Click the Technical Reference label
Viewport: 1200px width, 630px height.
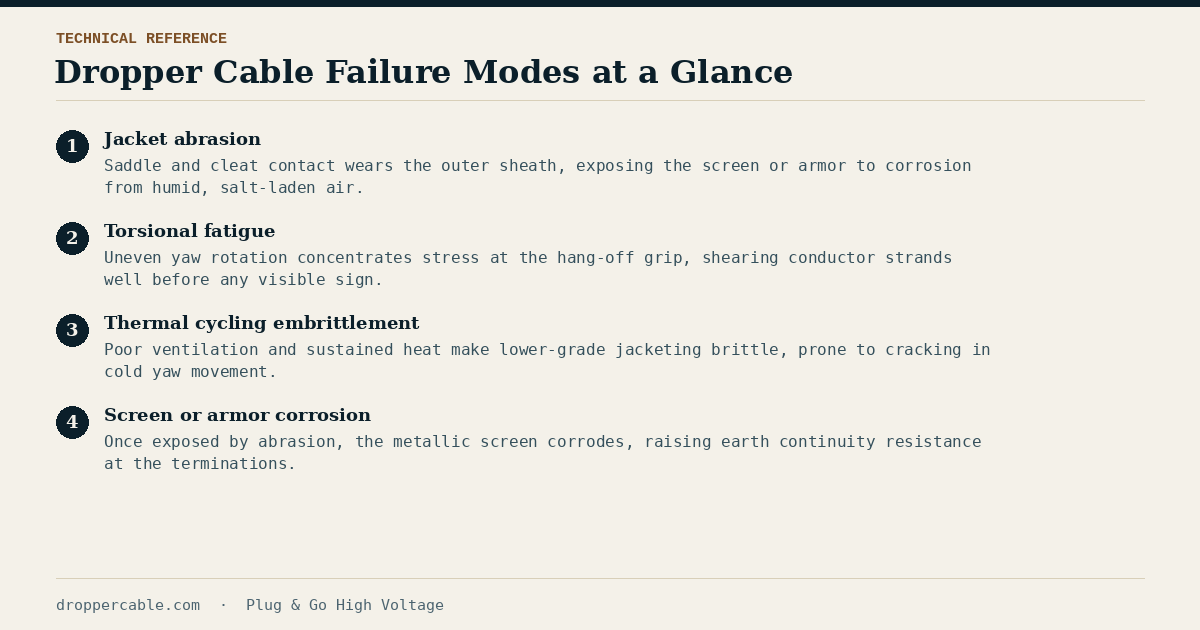(x=141, y=39)
